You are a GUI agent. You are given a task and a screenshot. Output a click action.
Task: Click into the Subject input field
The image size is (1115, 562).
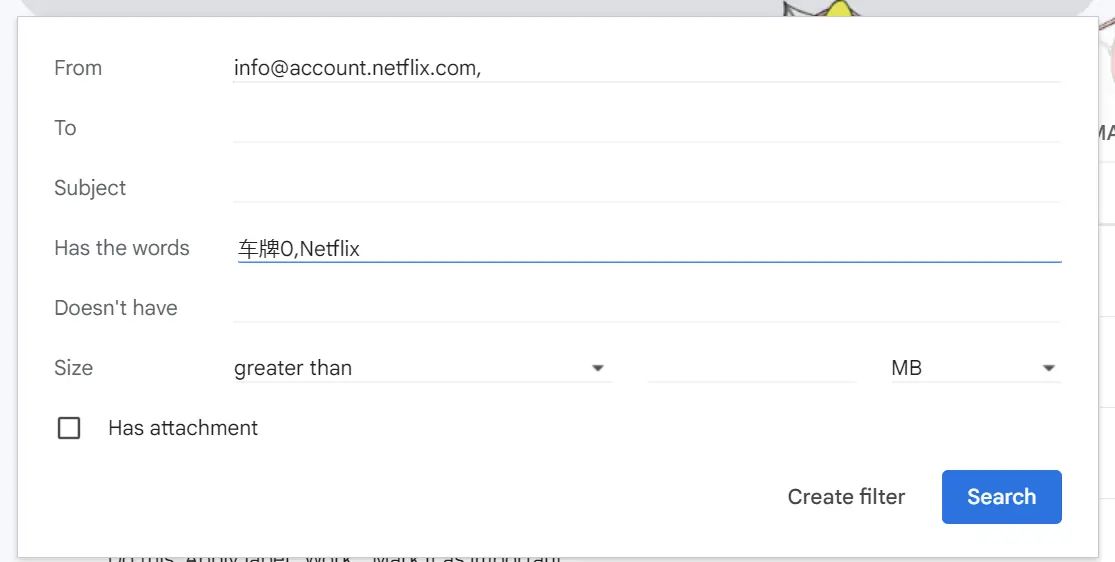click(645, 188)
